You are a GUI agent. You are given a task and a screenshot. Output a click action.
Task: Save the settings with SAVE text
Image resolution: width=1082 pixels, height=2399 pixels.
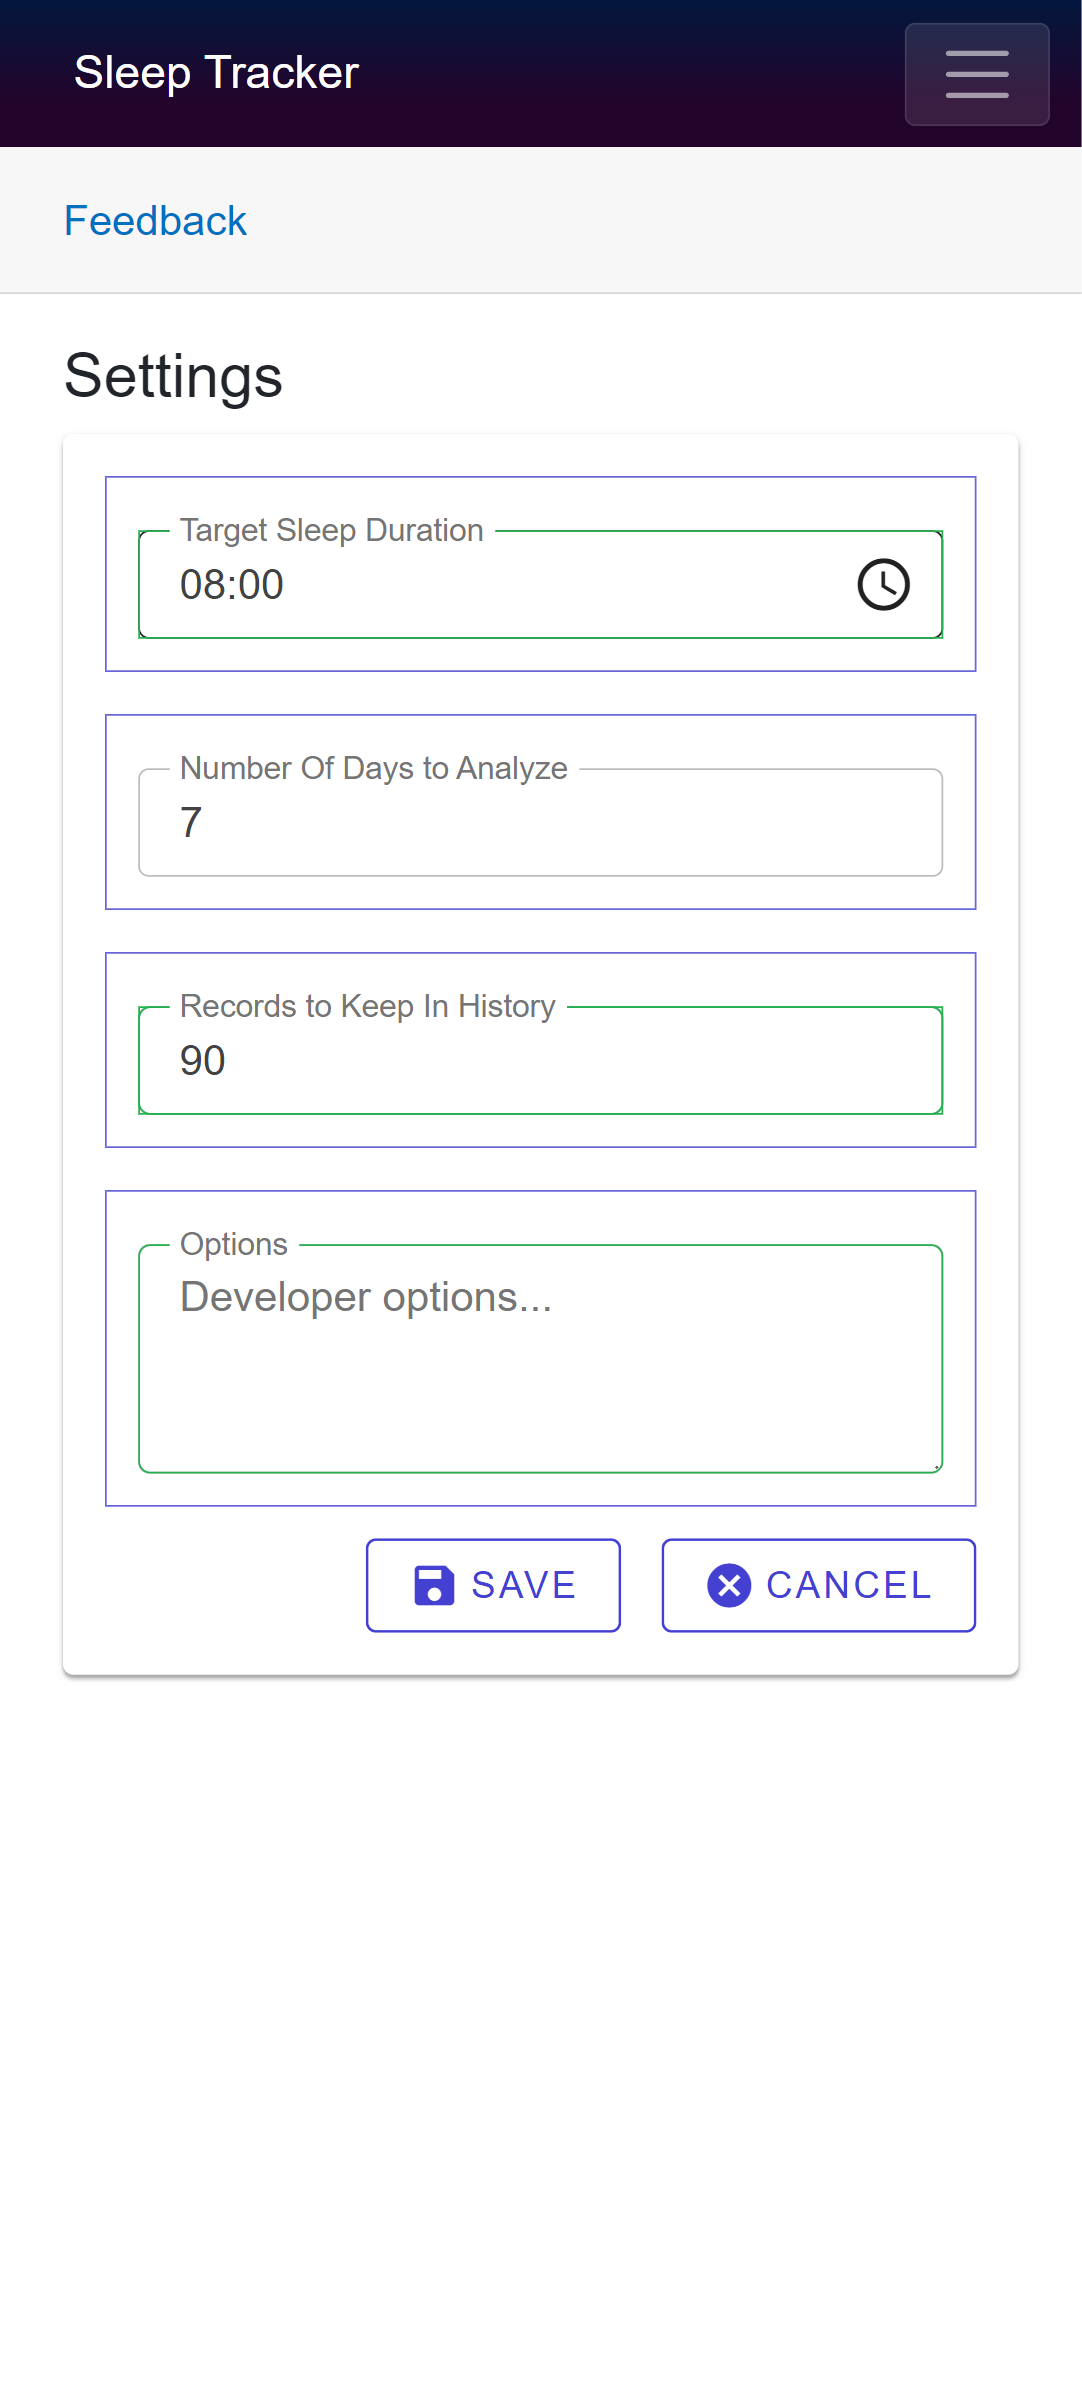tap(524, 1586)
